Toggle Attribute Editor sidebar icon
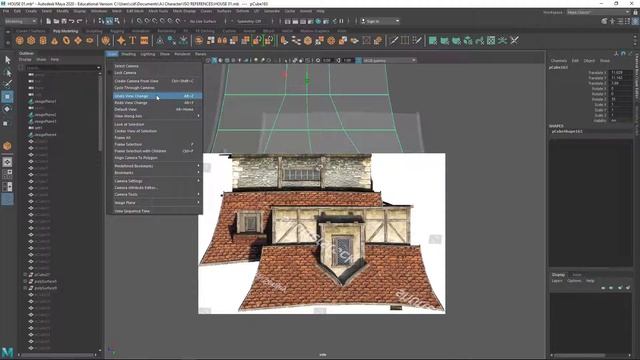 point(620,21)
